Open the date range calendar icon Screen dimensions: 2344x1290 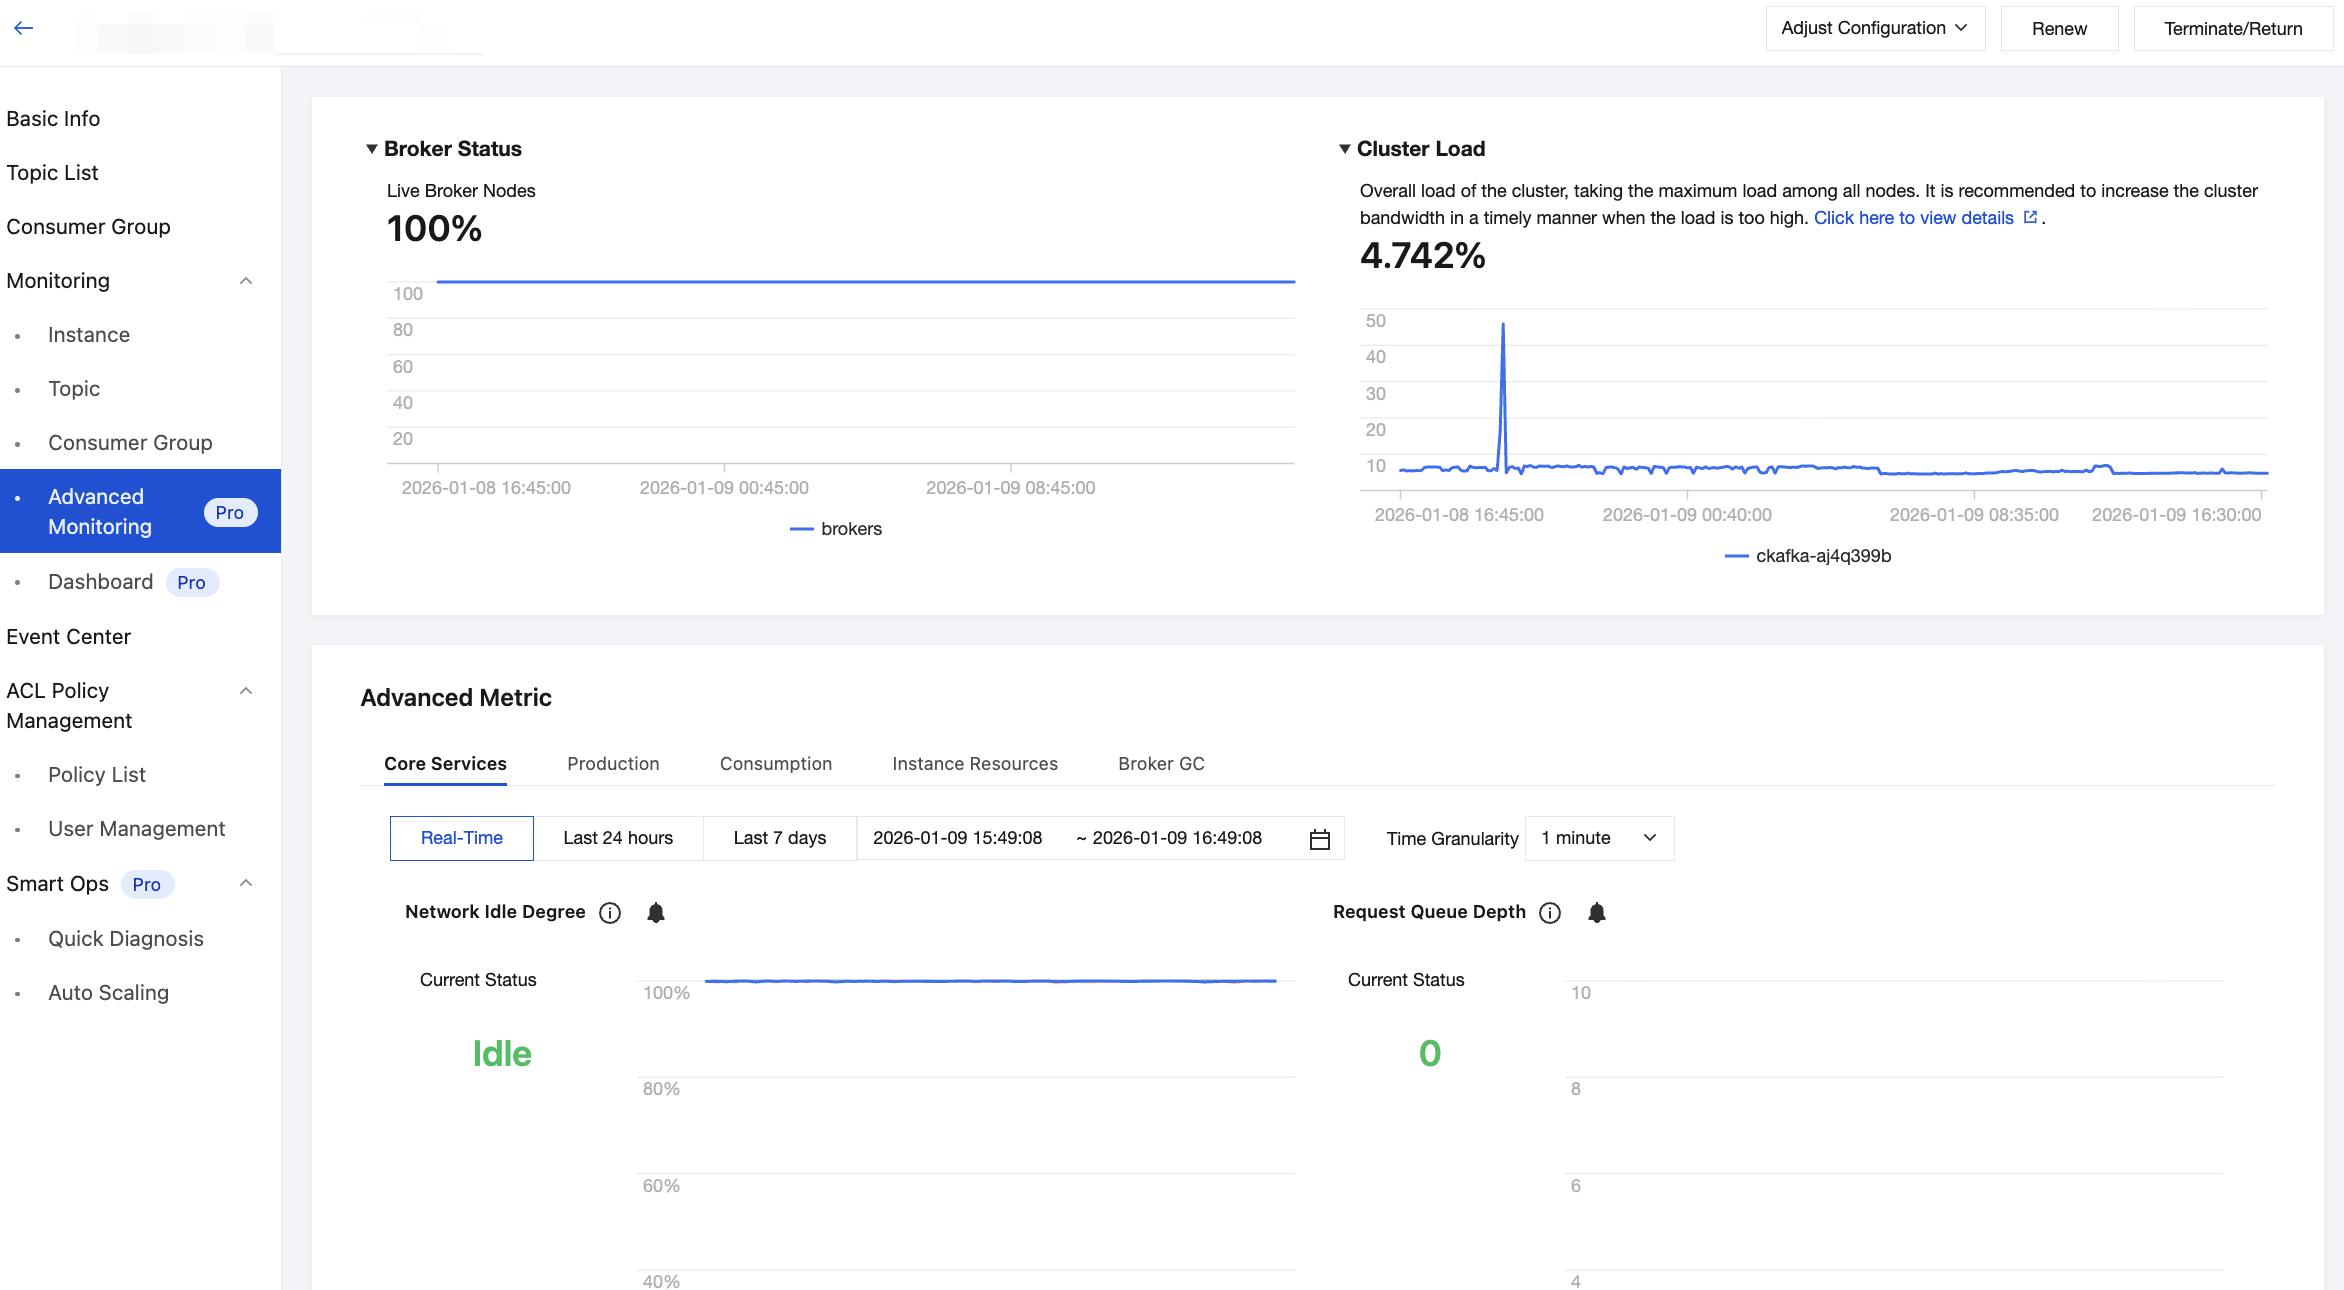1320,839
